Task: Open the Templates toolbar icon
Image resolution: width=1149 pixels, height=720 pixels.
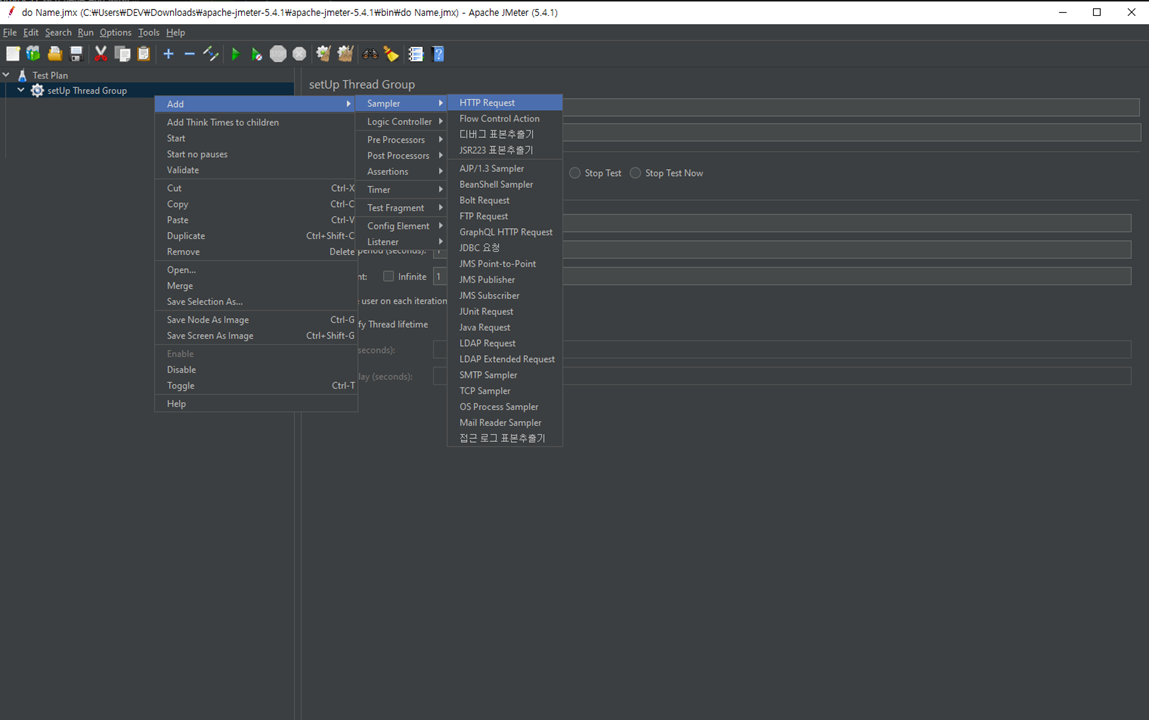Action: coord(34,54)
